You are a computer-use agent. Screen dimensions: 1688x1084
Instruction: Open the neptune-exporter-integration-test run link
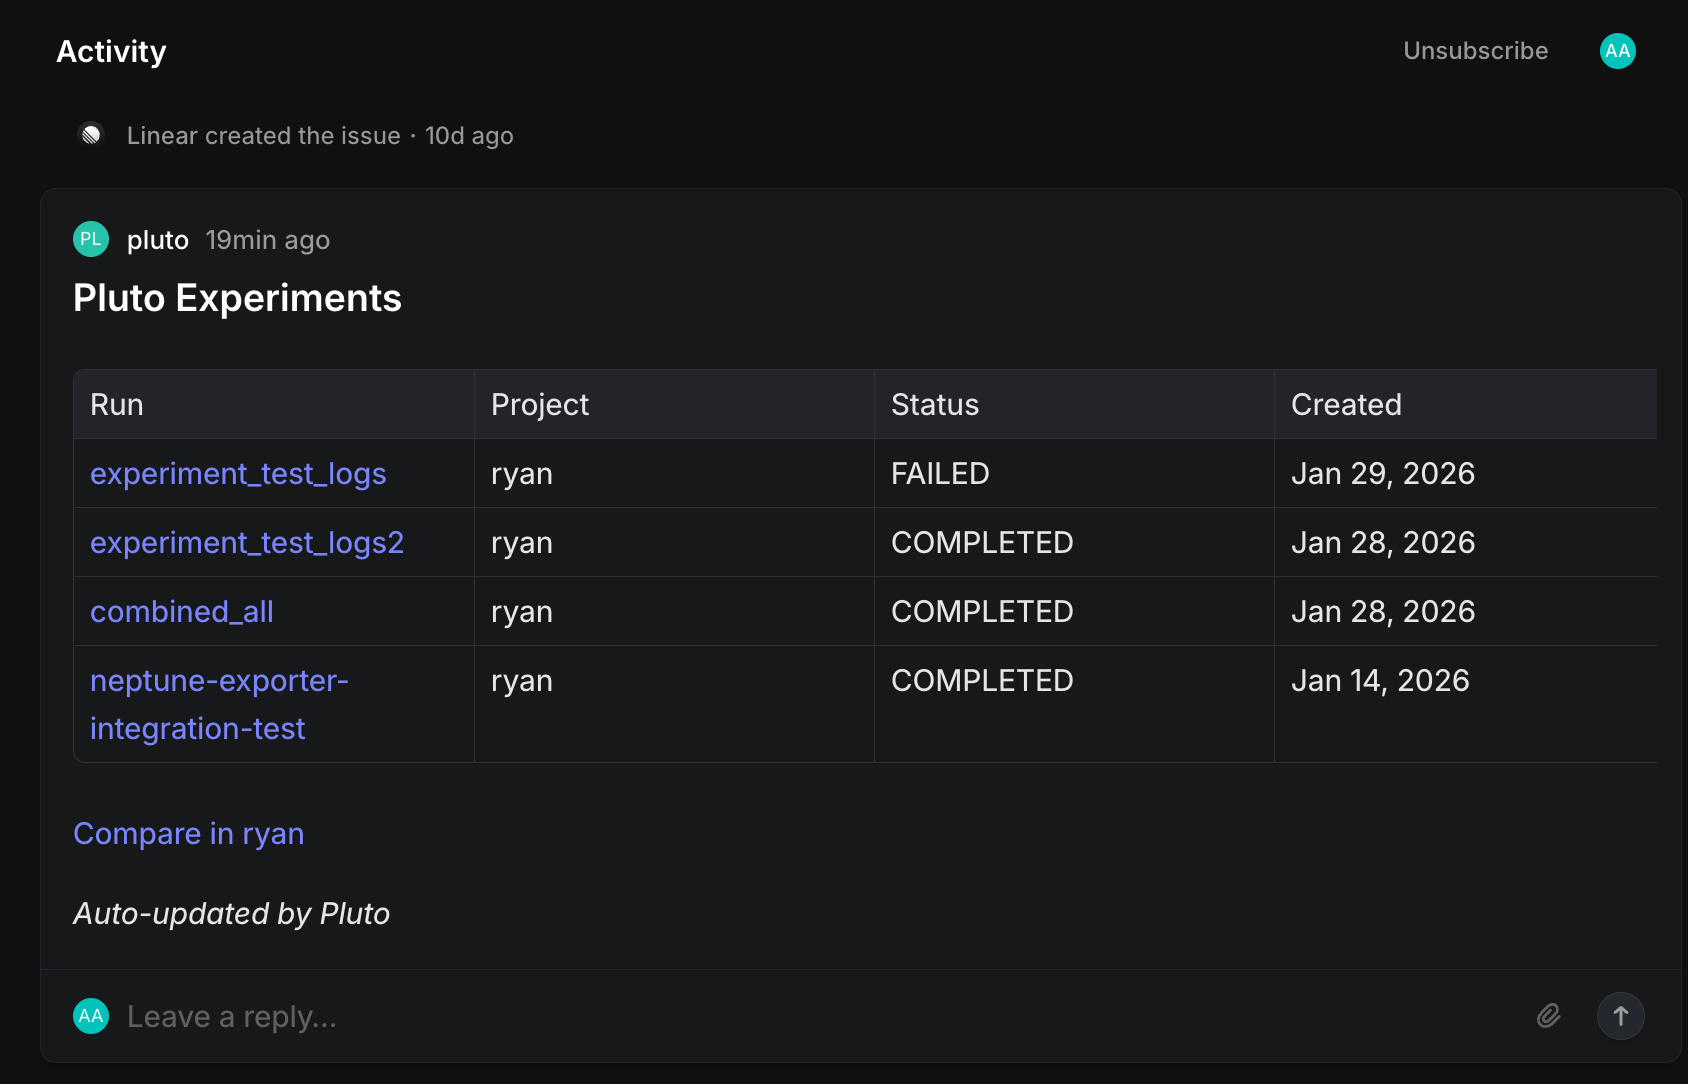(x=219, y=704)
